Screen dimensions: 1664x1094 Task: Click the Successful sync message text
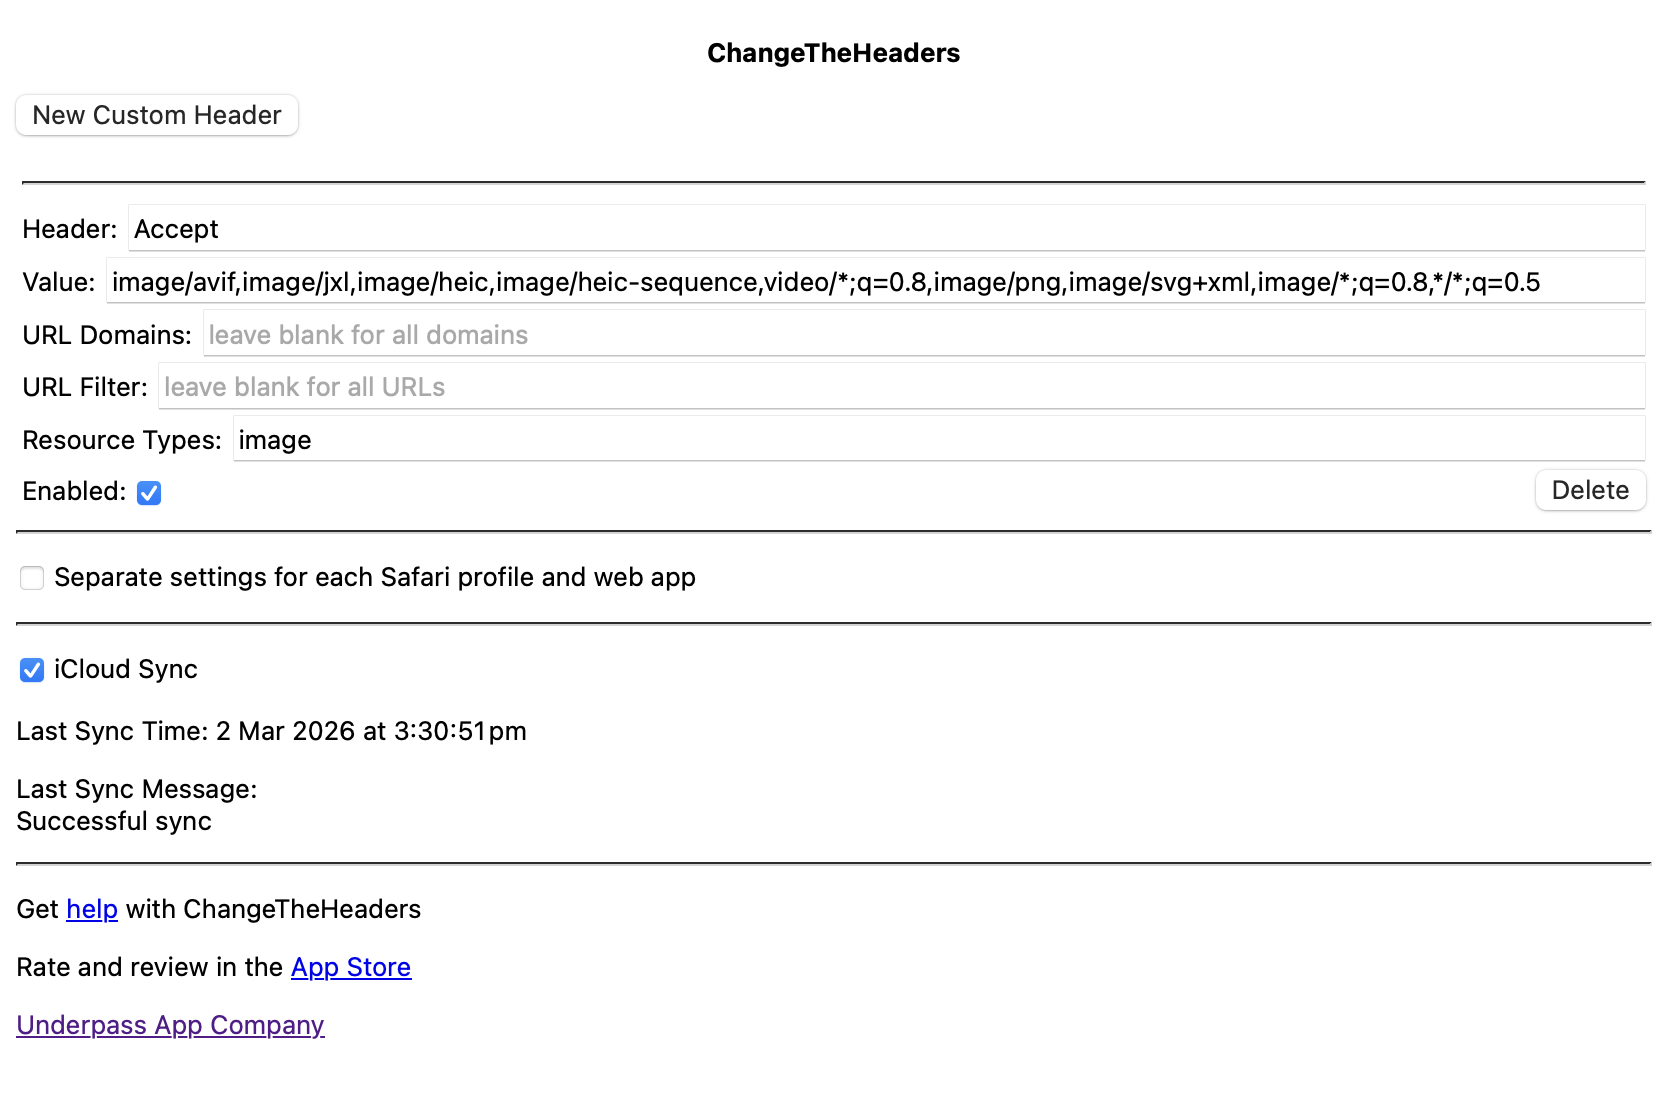click(114, 821)
